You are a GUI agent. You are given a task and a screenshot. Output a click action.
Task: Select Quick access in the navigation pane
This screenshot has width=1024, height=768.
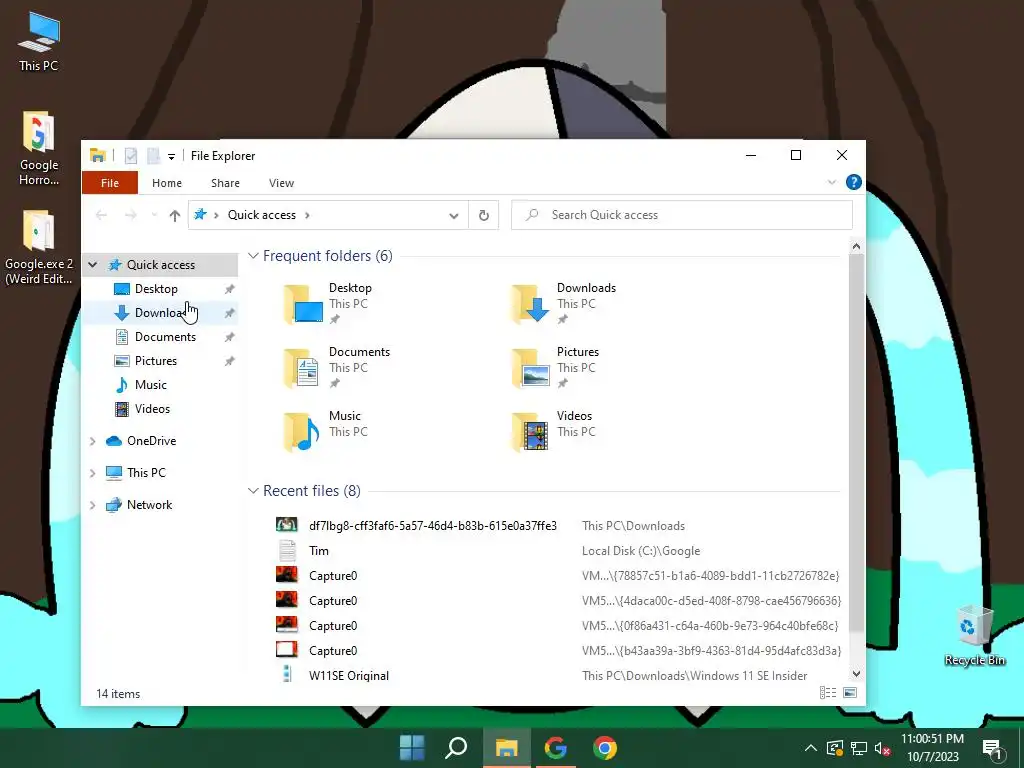tap(161, 264)
